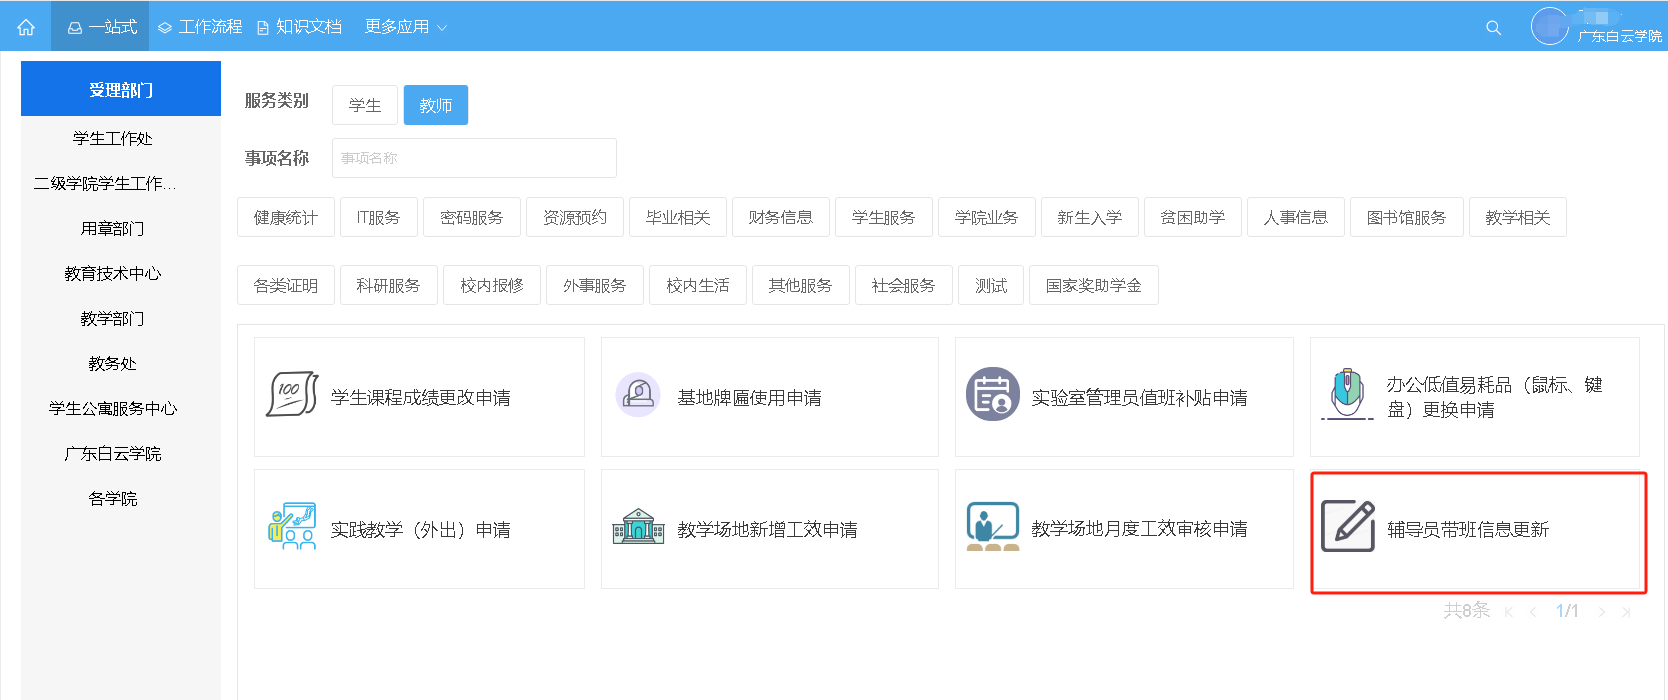Click the 事项名称 search input field

click(474, 158)
